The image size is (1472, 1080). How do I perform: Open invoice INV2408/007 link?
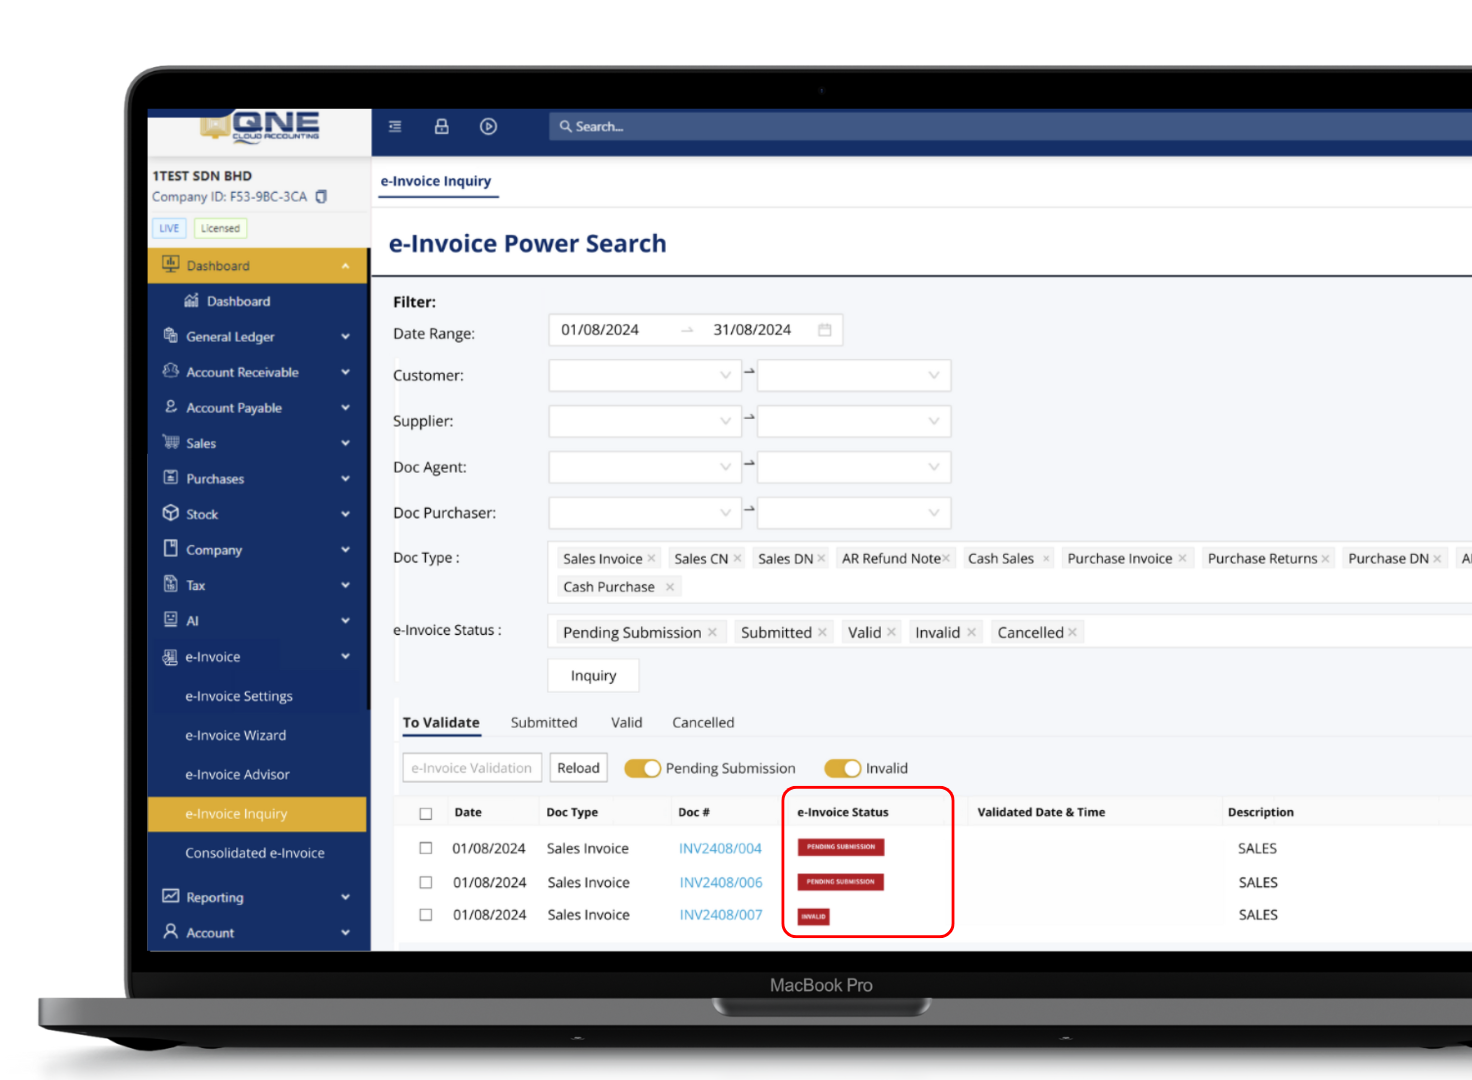pos(721,914)
